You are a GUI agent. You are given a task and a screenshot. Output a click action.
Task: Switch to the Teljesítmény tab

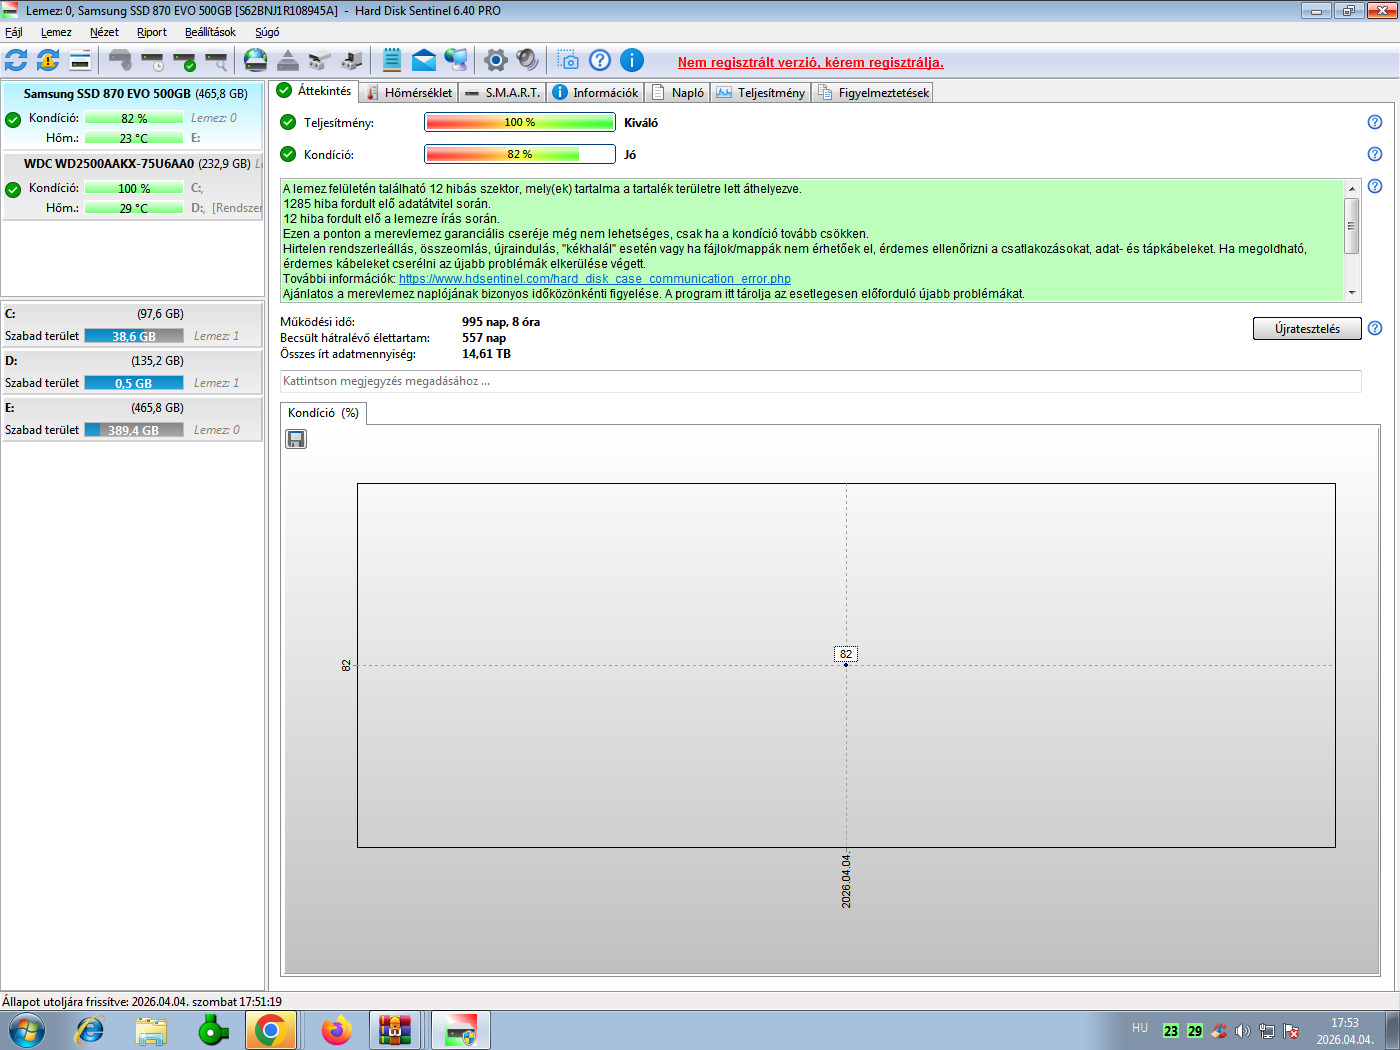[x=761, y=92]
